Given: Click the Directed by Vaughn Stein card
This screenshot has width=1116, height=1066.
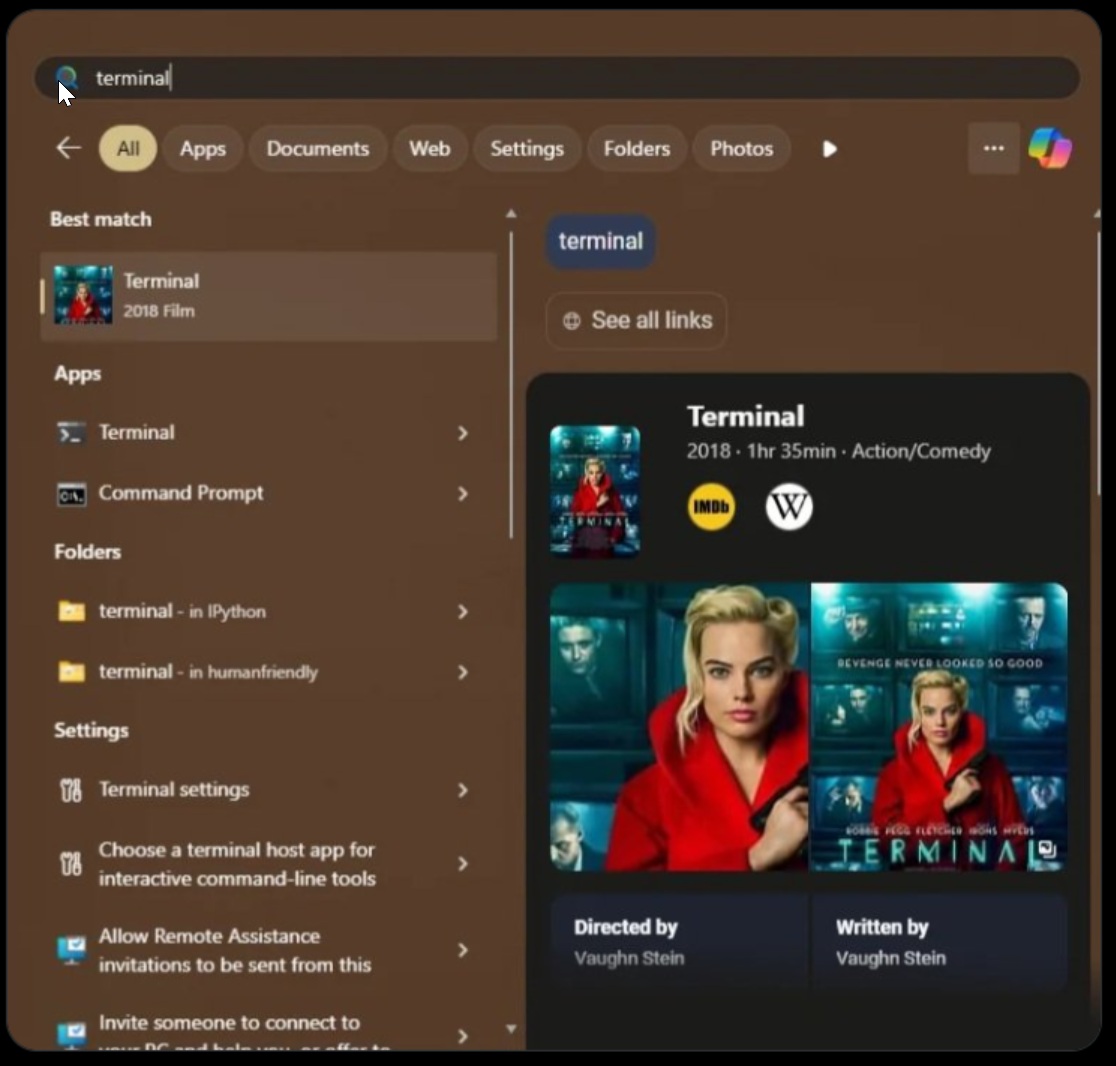Looking at the screenshot, I should click(680, 942).
